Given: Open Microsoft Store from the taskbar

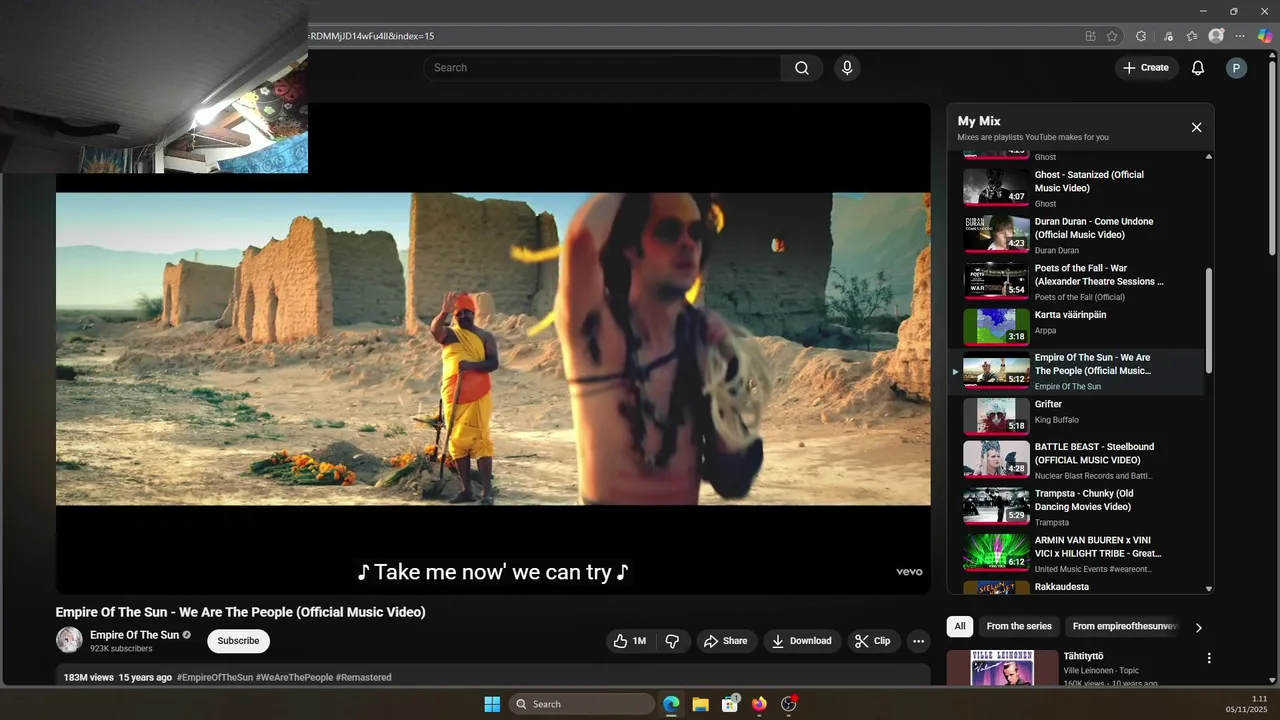Looking at the screenshot, I should [730, 704].
